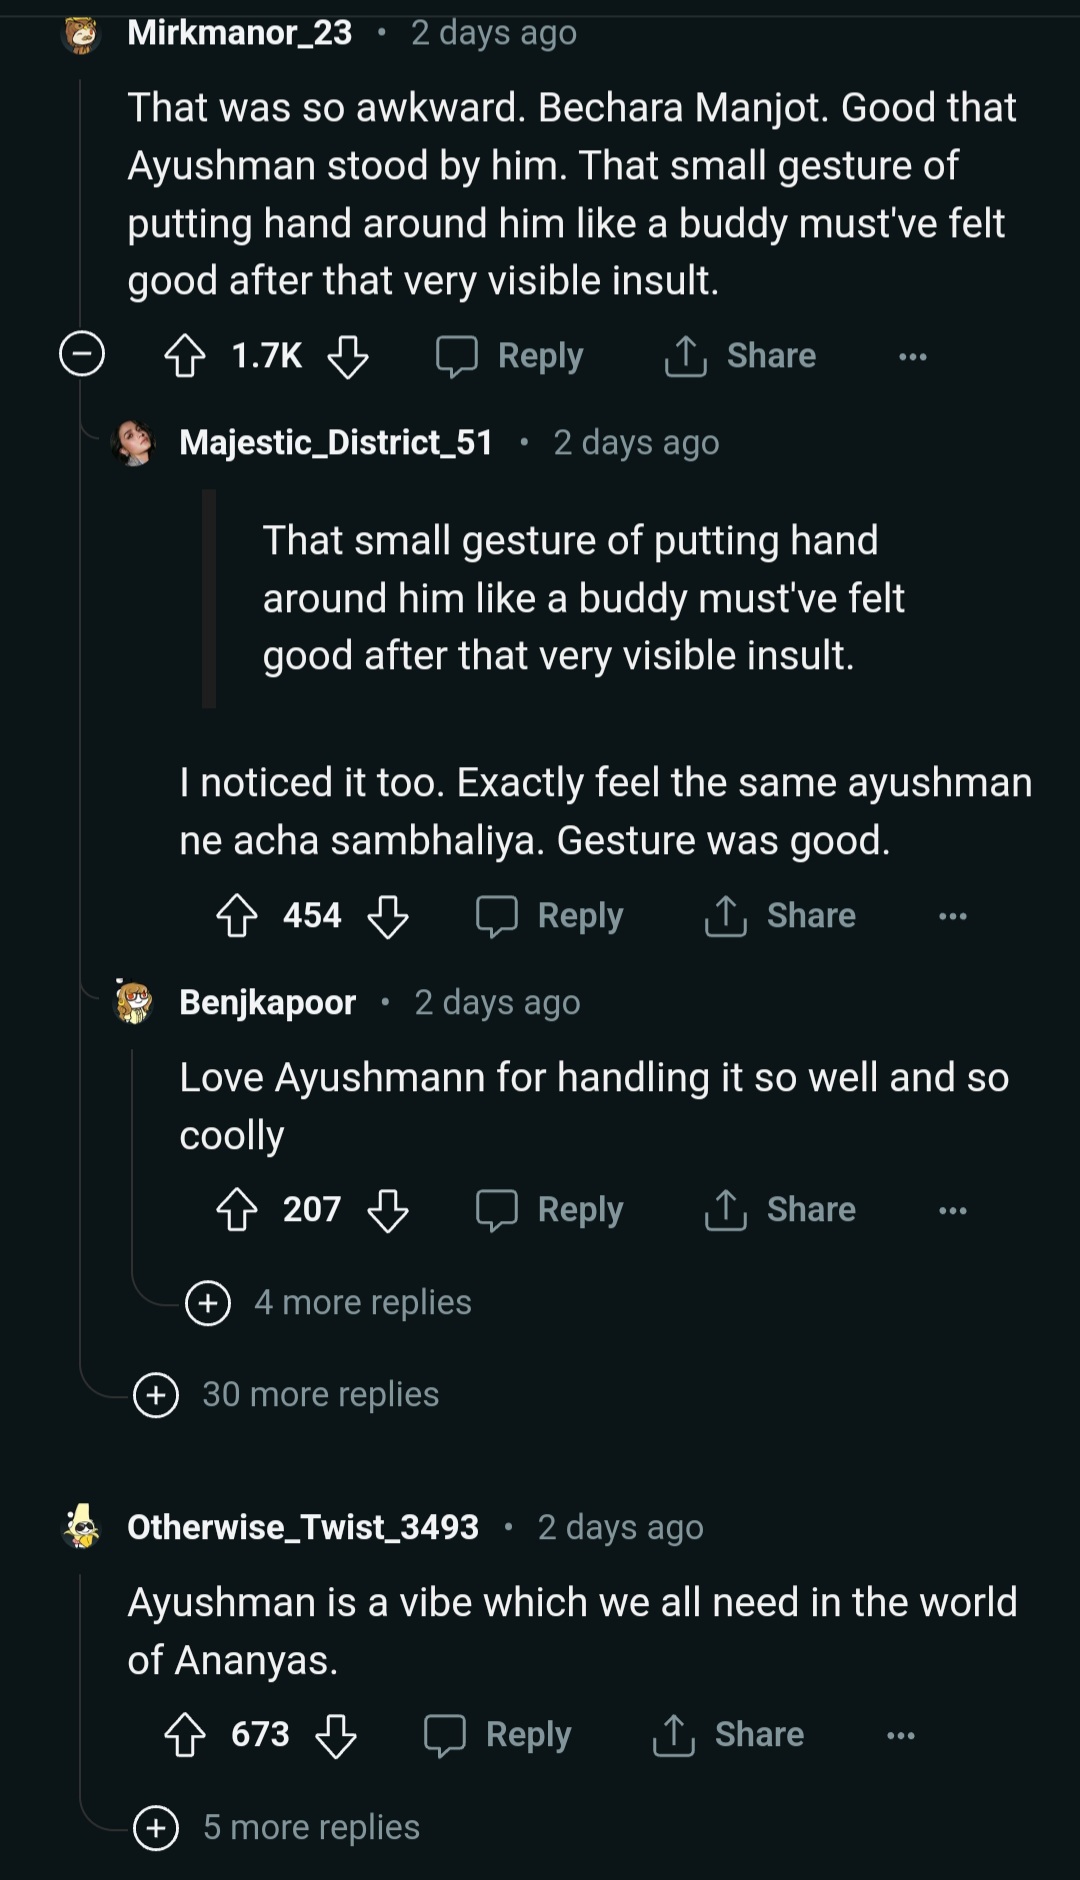Screen dimensions: 1080x1880
Task: Share Otherwise_Twist_3493's comment
Action: 728,1735
